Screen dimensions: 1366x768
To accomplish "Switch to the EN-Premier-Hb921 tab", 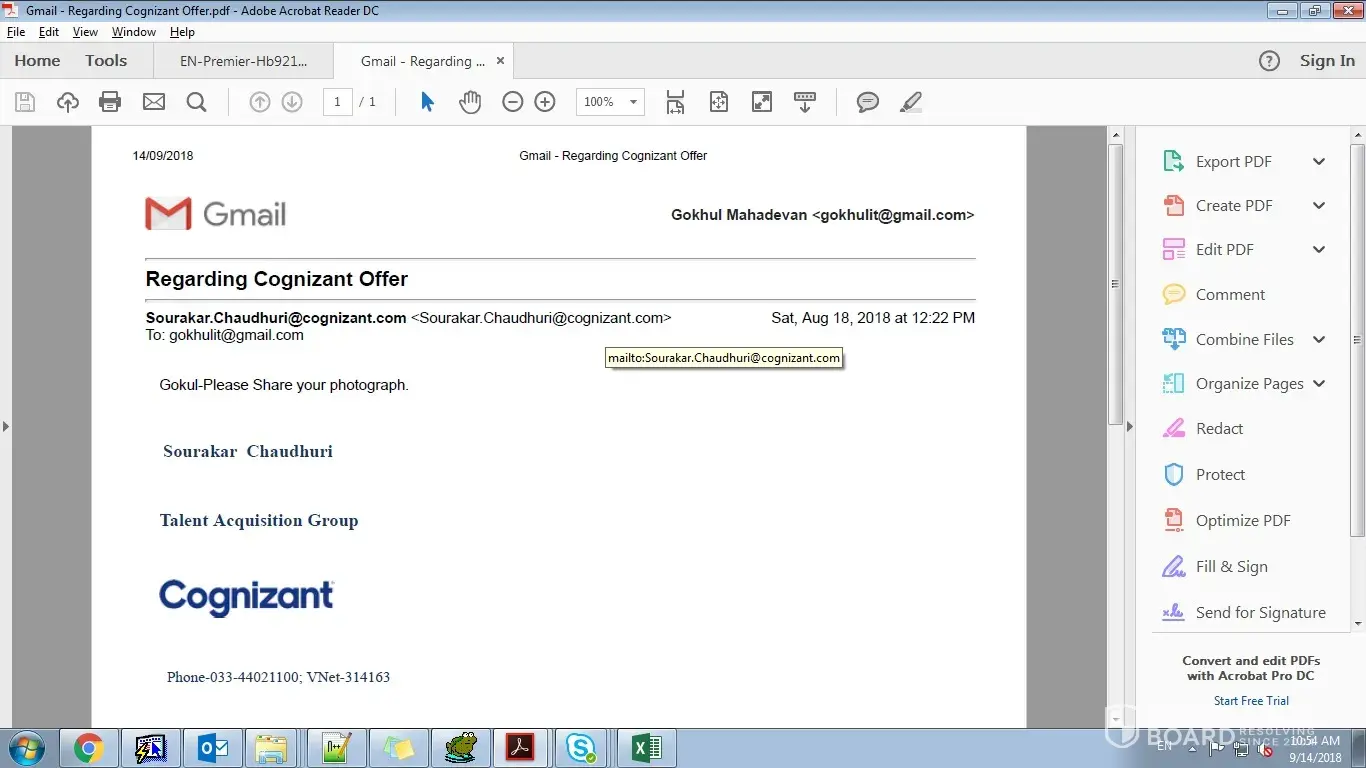I will 243,61.
